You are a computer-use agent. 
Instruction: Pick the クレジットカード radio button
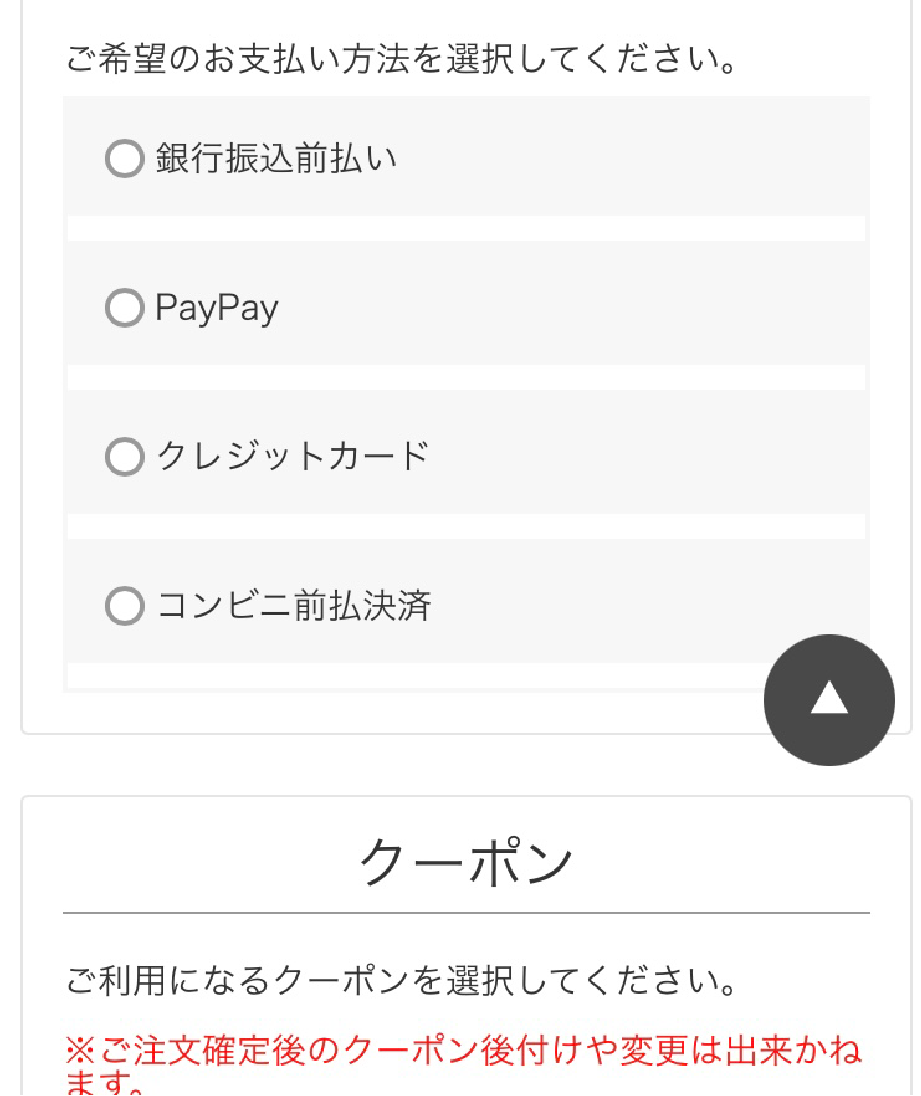pos(124,457)
